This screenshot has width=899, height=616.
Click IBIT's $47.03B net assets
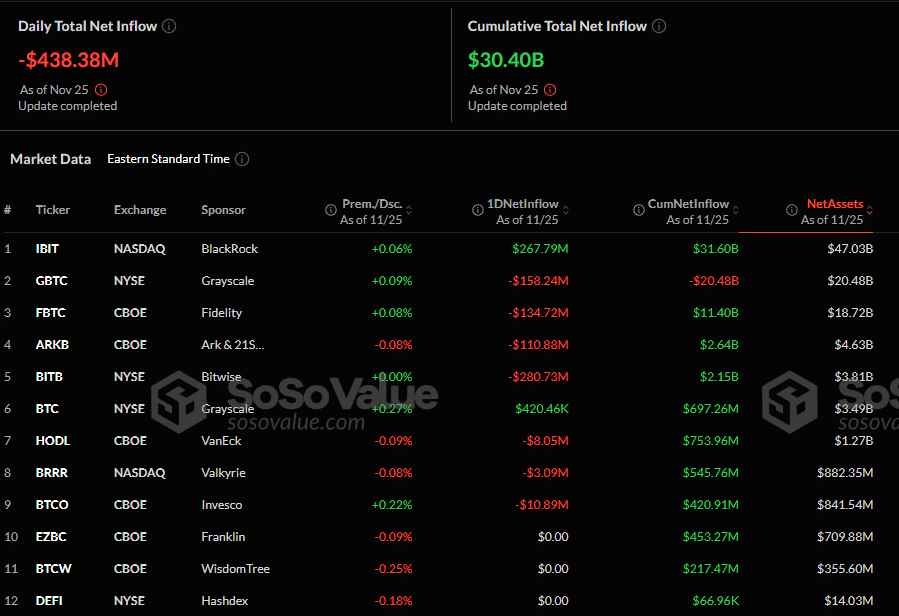coord(850,249)
